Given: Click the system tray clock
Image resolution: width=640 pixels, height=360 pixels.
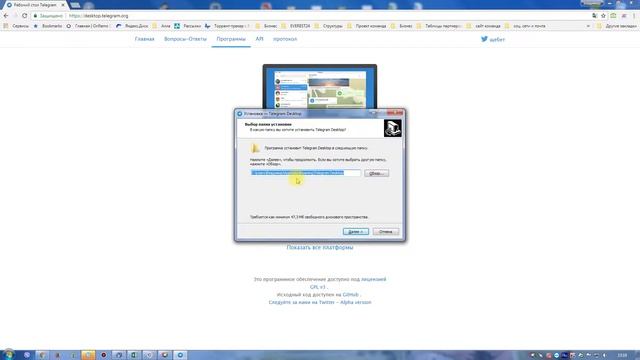Looking at the screenshot, I should [x=622, y=356].
